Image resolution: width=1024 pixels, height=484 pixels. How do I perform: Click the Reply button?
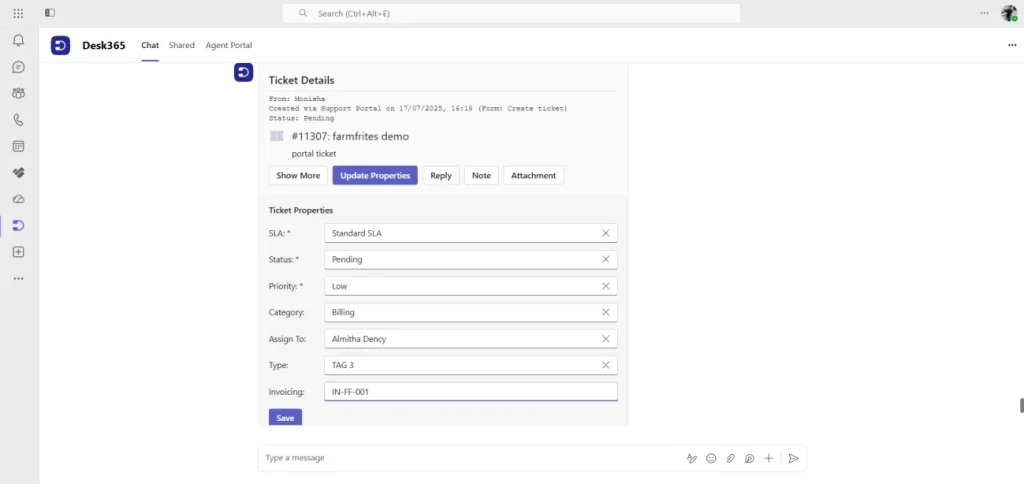click(x=441, y=175)
